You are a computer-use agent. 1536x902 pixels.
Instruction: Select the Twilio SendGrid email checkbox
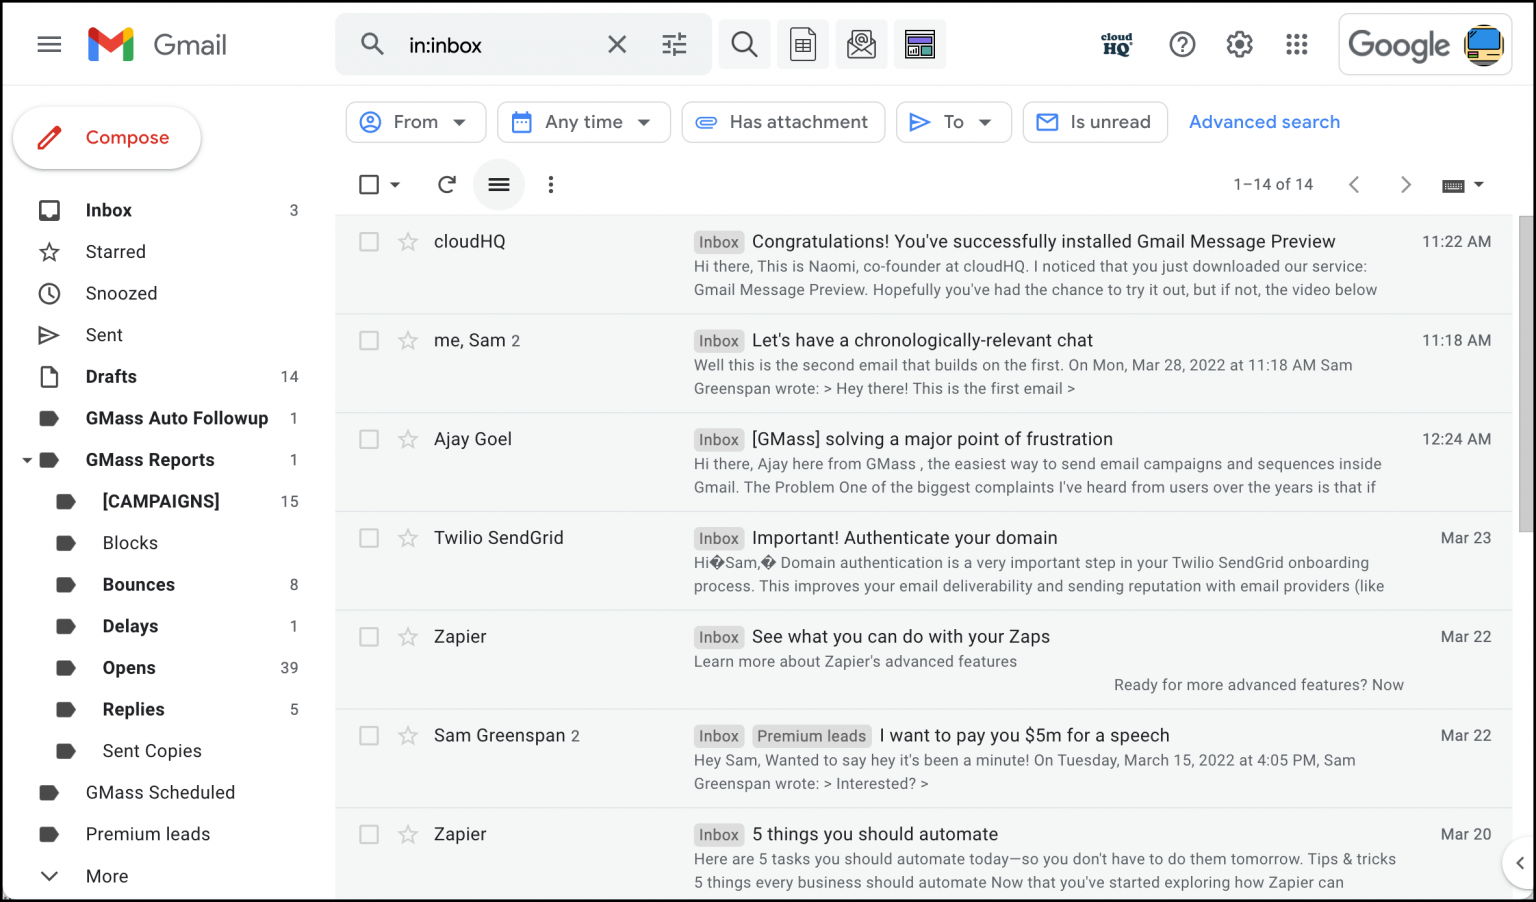(x=369, y=537)
